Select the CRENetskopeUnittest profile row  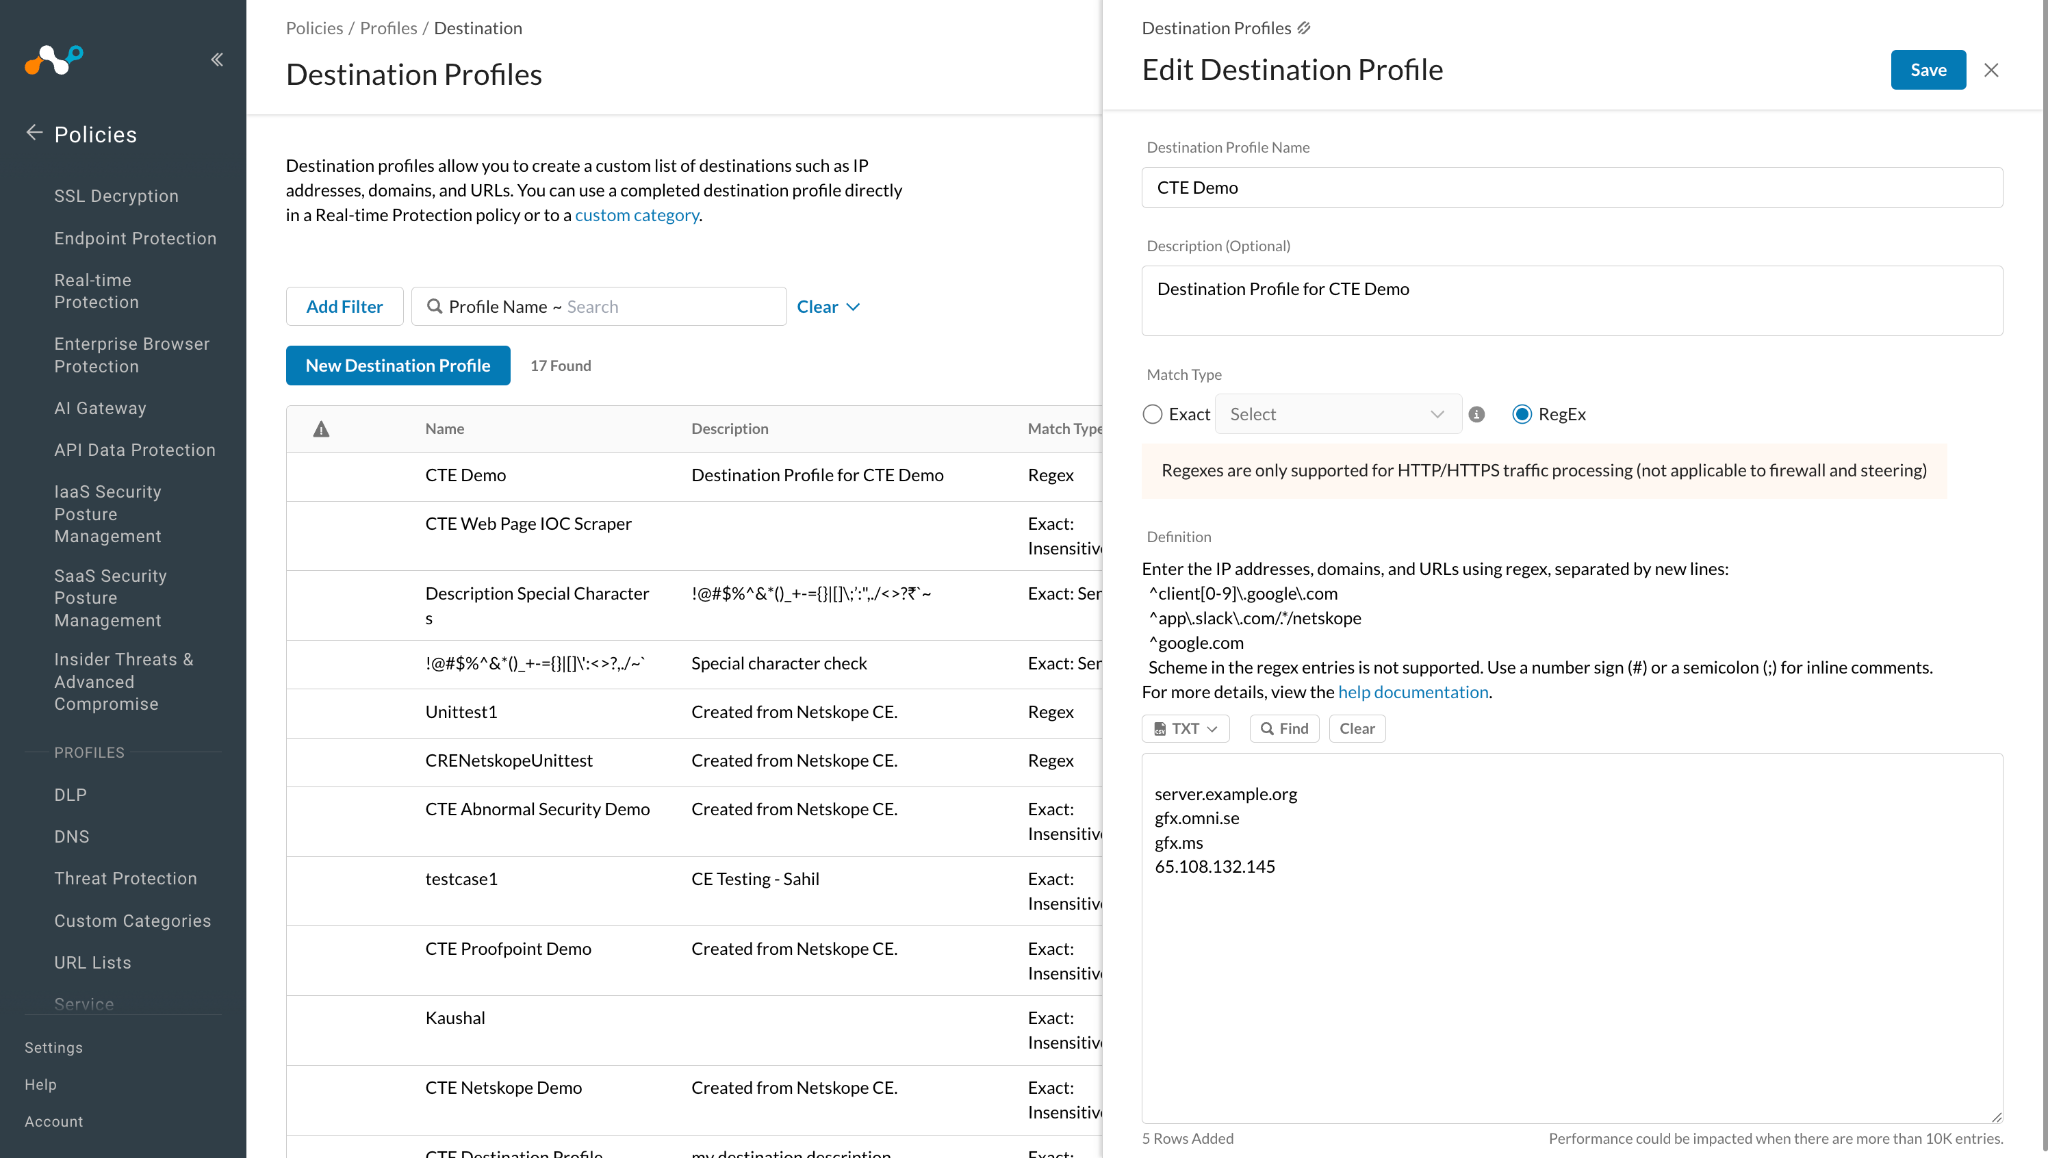694,762
